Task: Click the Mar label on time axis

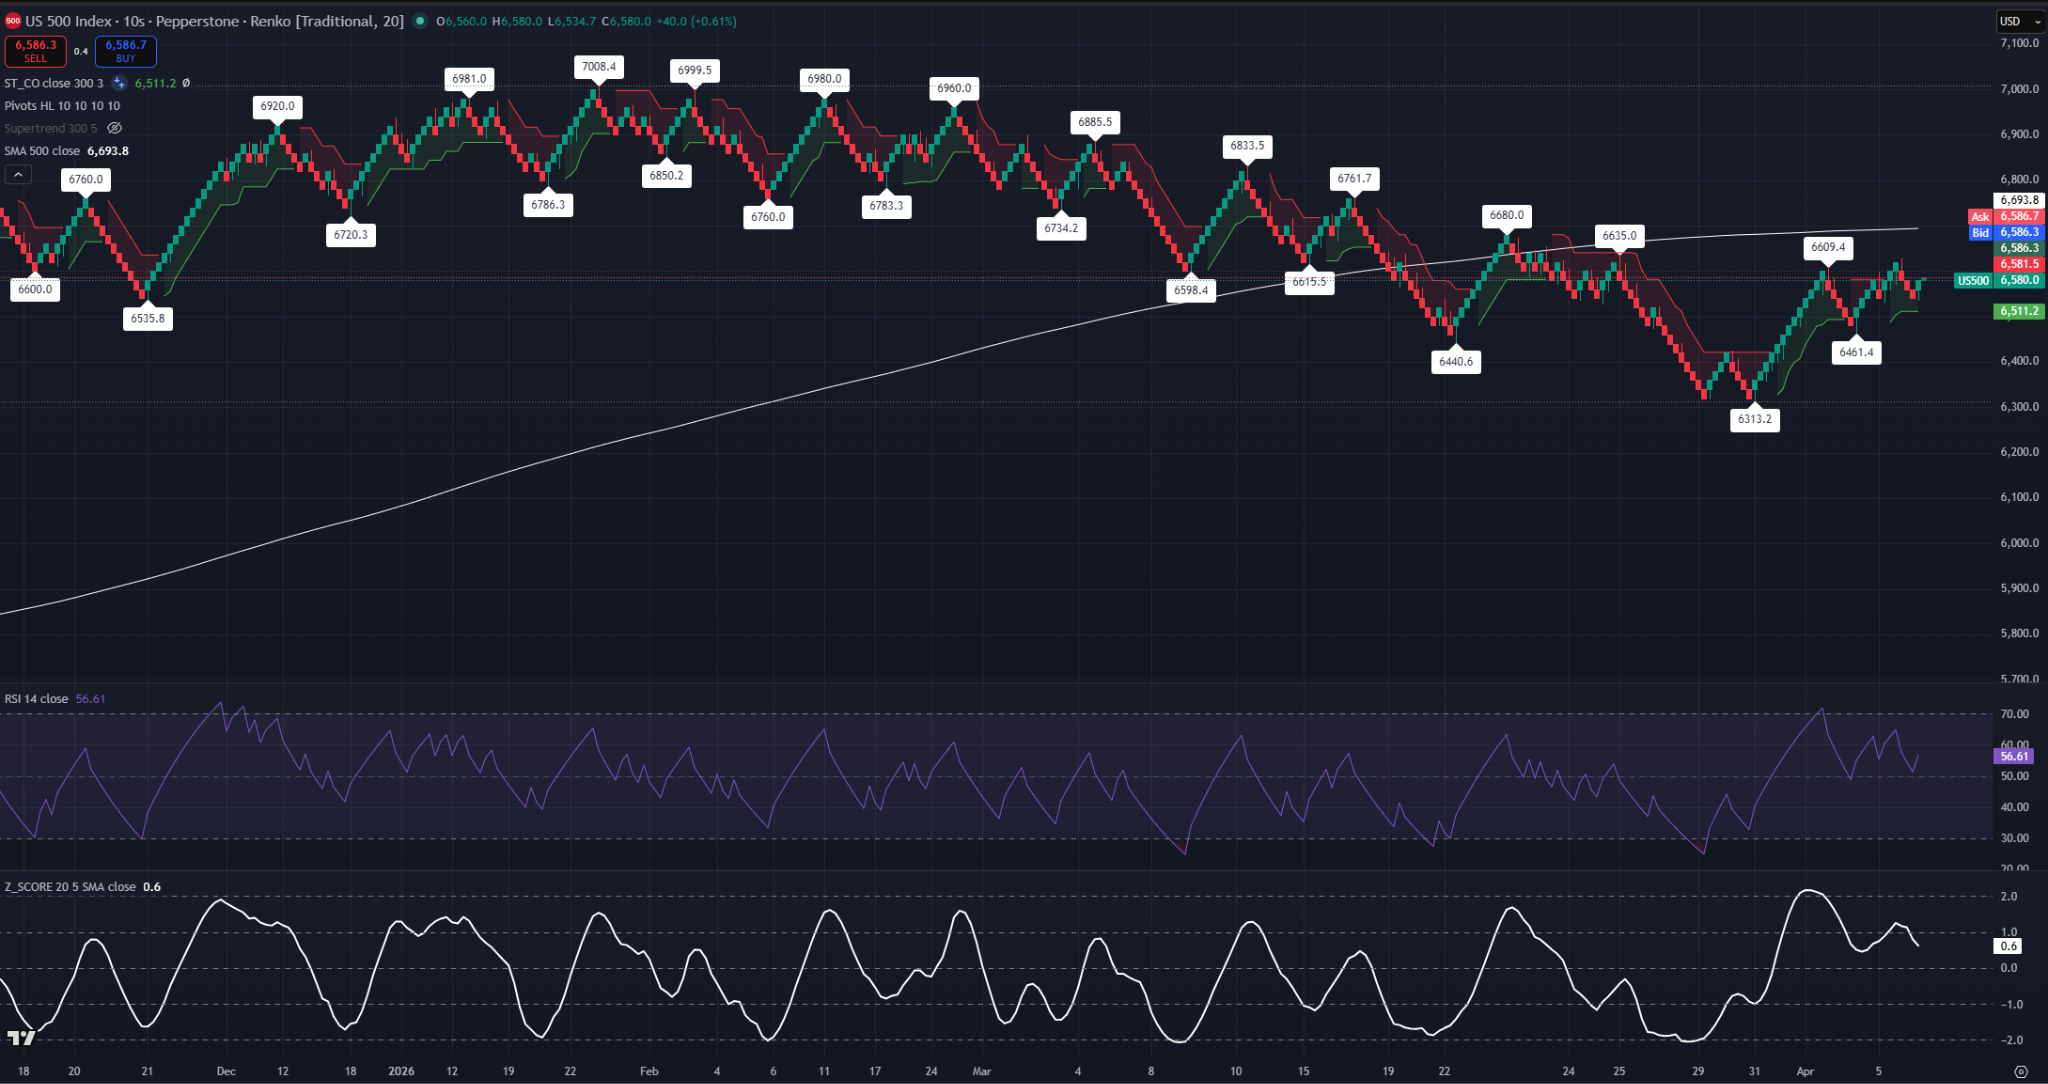Action: click(982, 1071)
